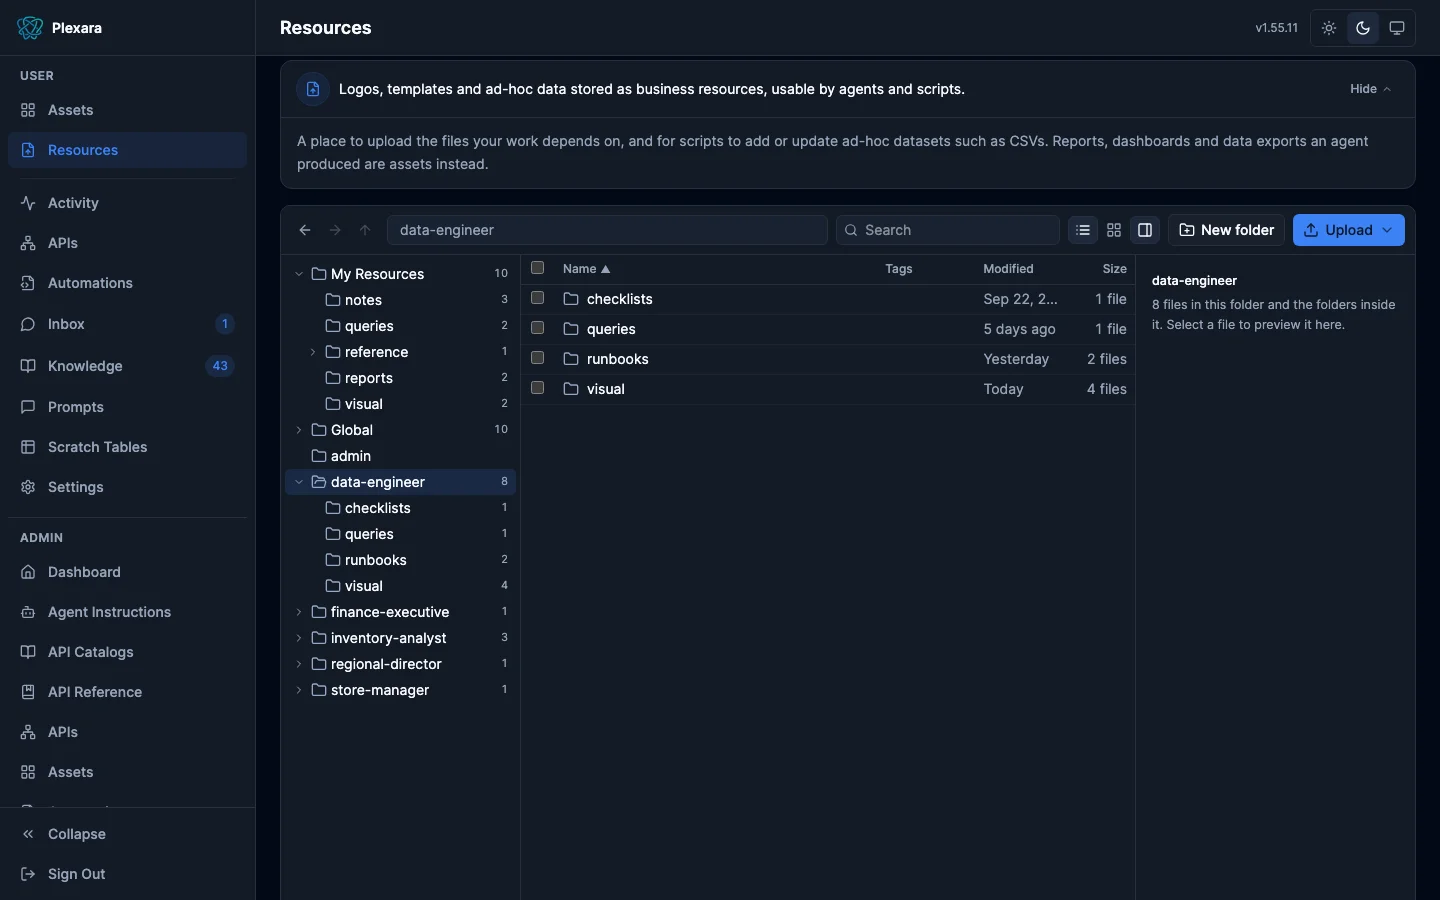Screen dimensions: 1440x900
Task: Open Knowledge section
Action: tap(127, 366)
